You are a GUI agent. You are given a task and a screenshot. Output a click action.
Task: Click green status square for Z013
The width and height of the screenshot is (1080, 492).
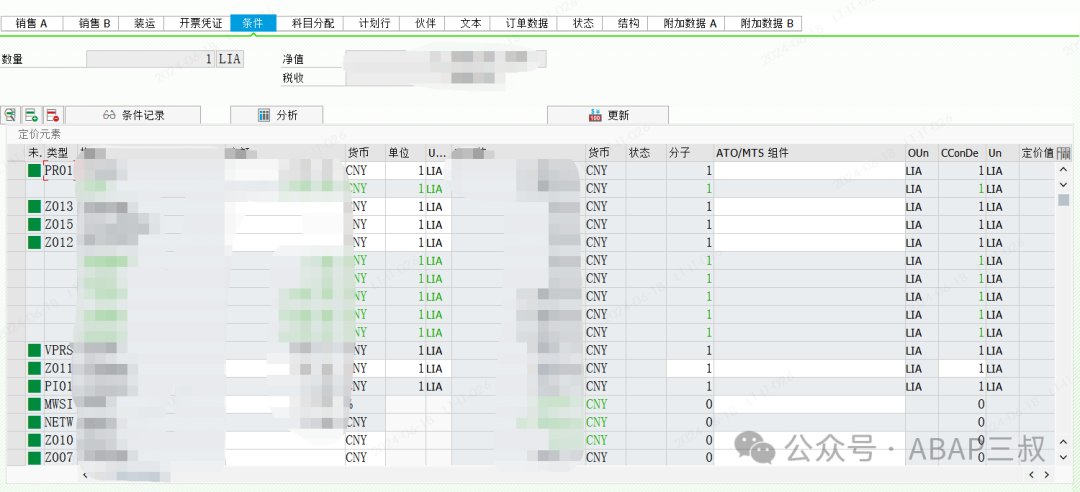[x=34, y=206]
